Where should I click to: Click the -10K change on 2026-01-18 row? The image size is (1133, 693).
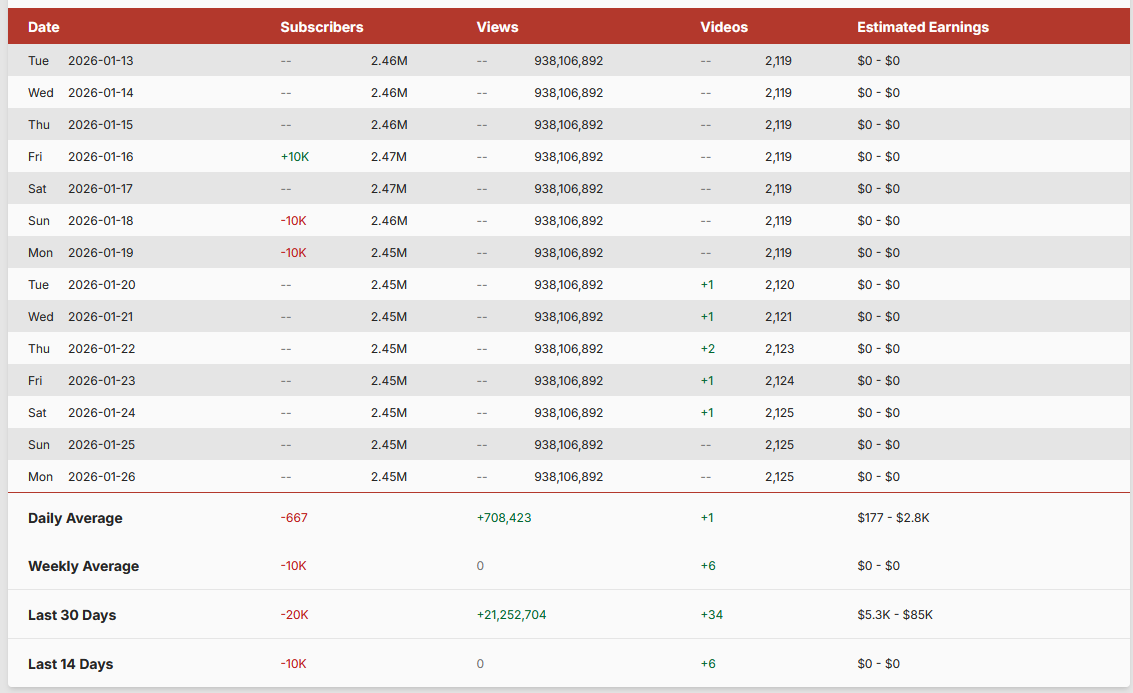(x=293, y=220)
